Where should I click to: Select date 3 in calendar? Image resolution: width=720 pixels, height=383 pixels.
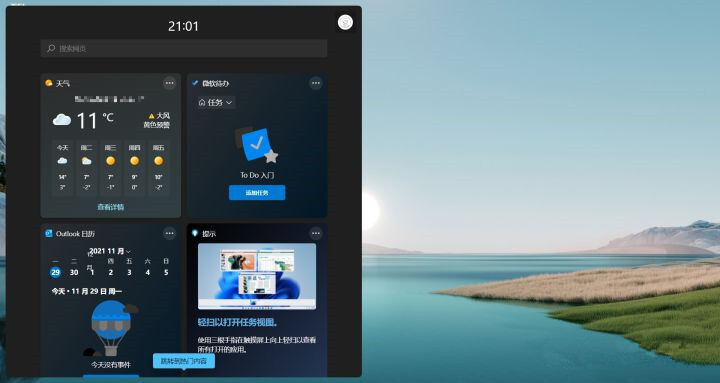pyautogui.click(x=129, y=272)
